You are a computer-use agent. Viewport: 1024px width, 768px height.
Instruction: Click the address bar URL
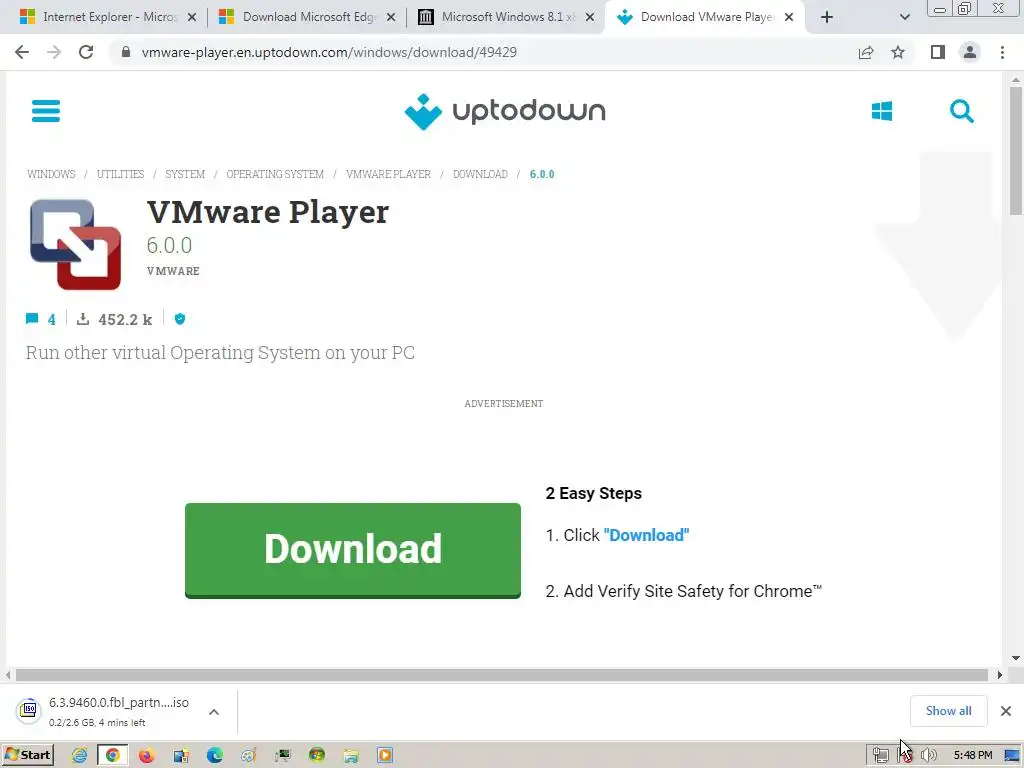329,52
